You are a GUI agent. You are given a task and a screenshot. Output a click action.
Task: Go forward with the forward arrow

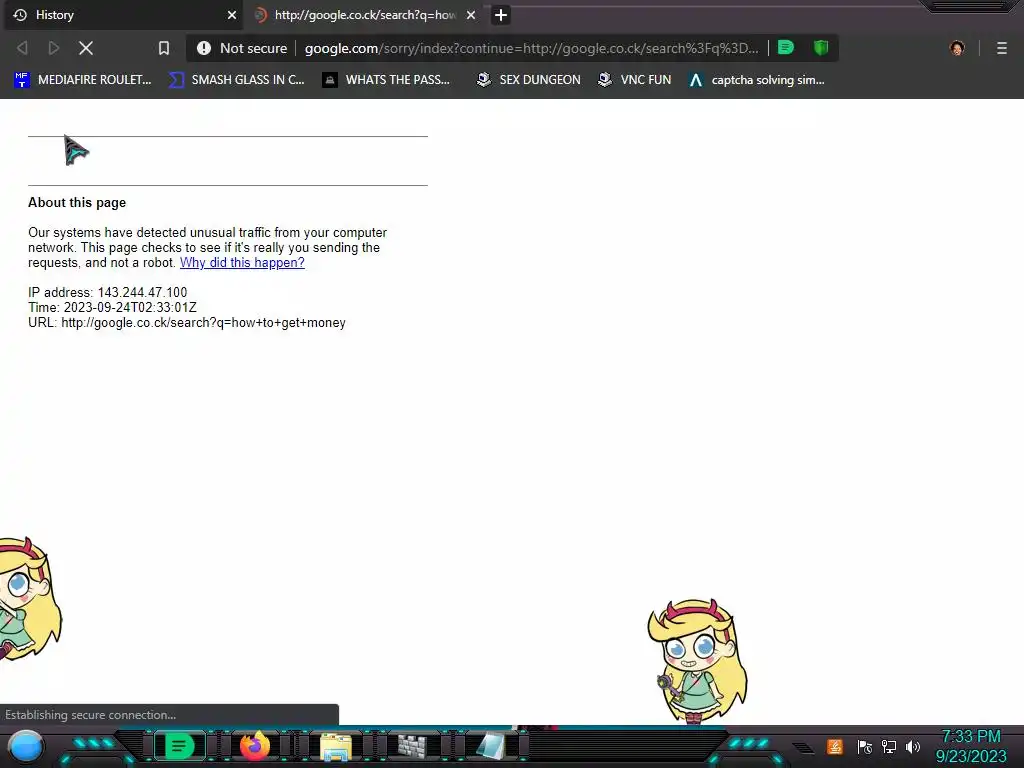pos(54,48)
